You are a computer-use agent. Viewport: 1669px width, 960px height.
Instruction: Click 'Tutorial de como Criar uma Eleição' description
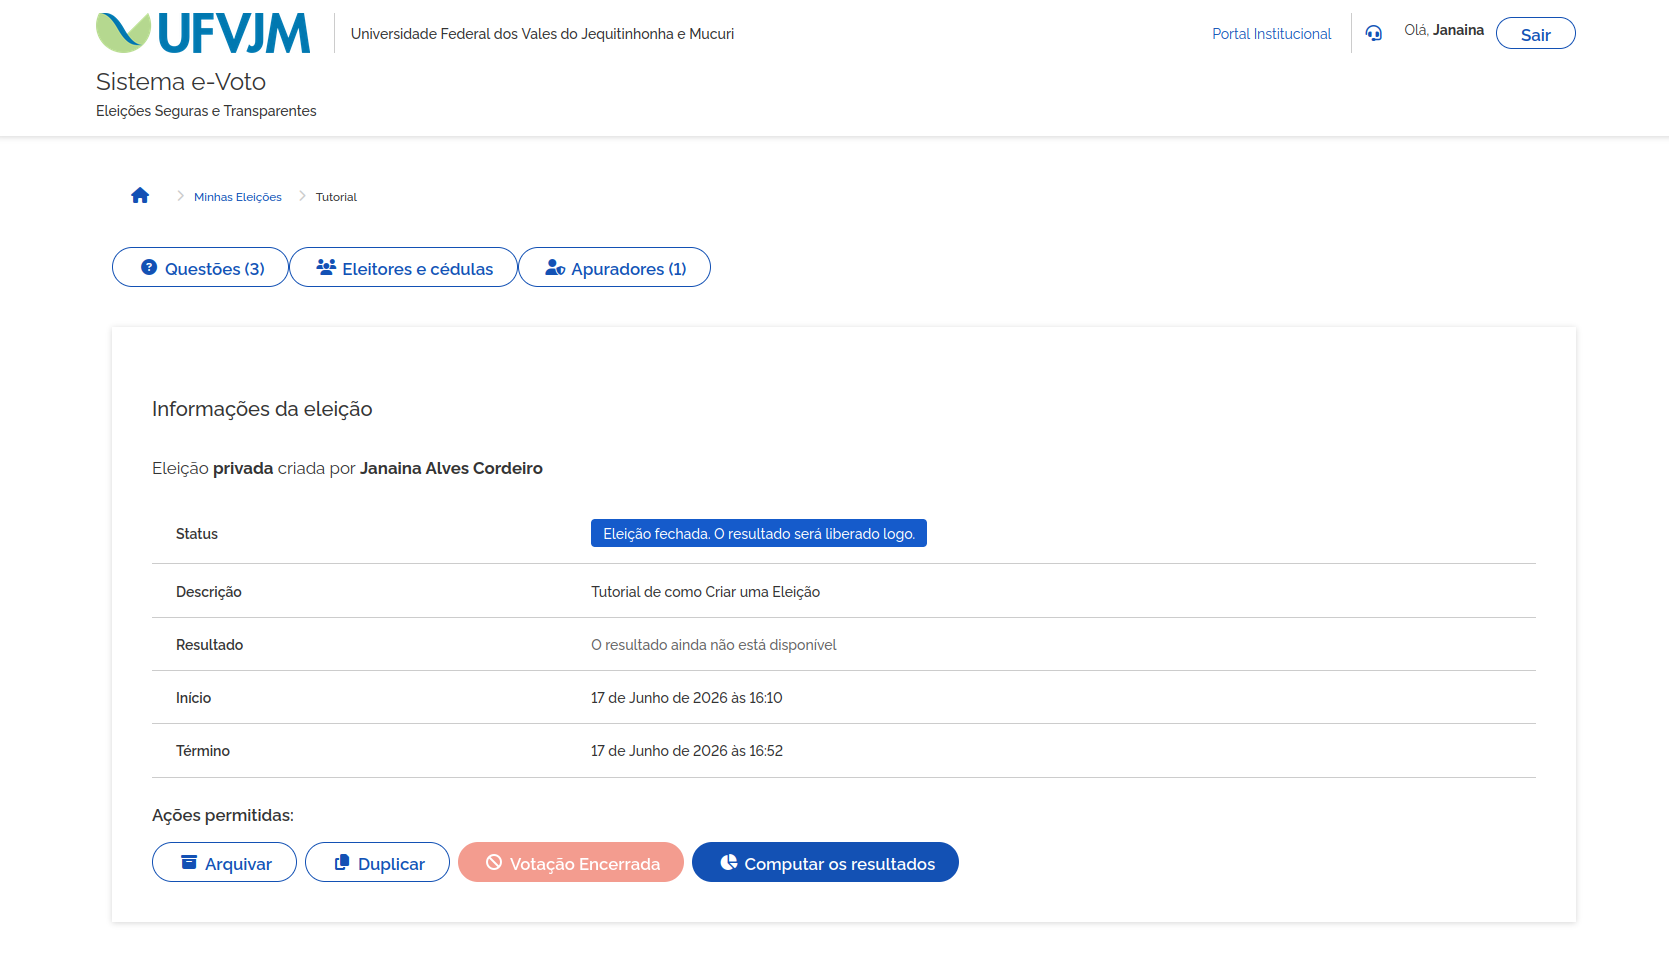click(705, 592)
